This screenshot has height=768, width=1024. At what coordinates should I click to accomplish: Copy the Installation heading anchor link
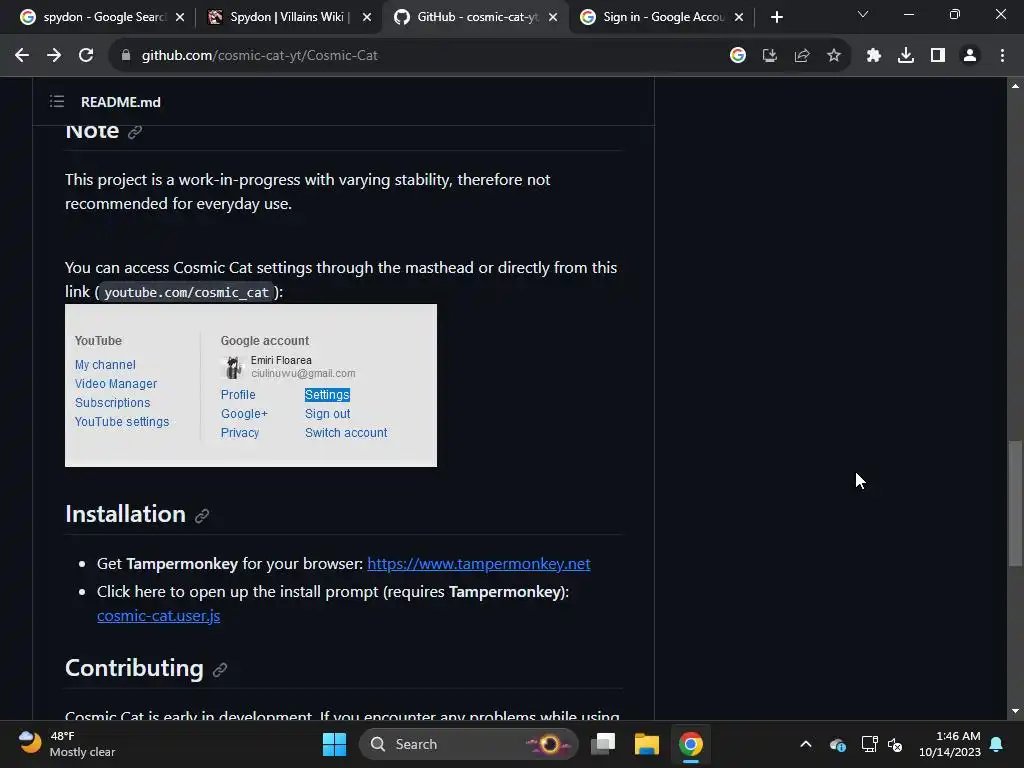[202, 516]
